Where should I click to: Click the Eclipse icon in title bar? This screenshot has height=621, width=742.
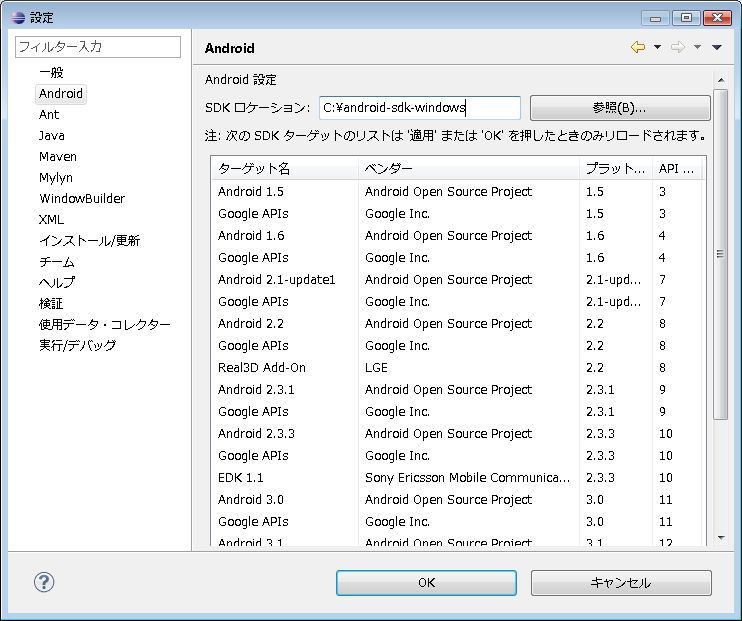coord(18,18)
